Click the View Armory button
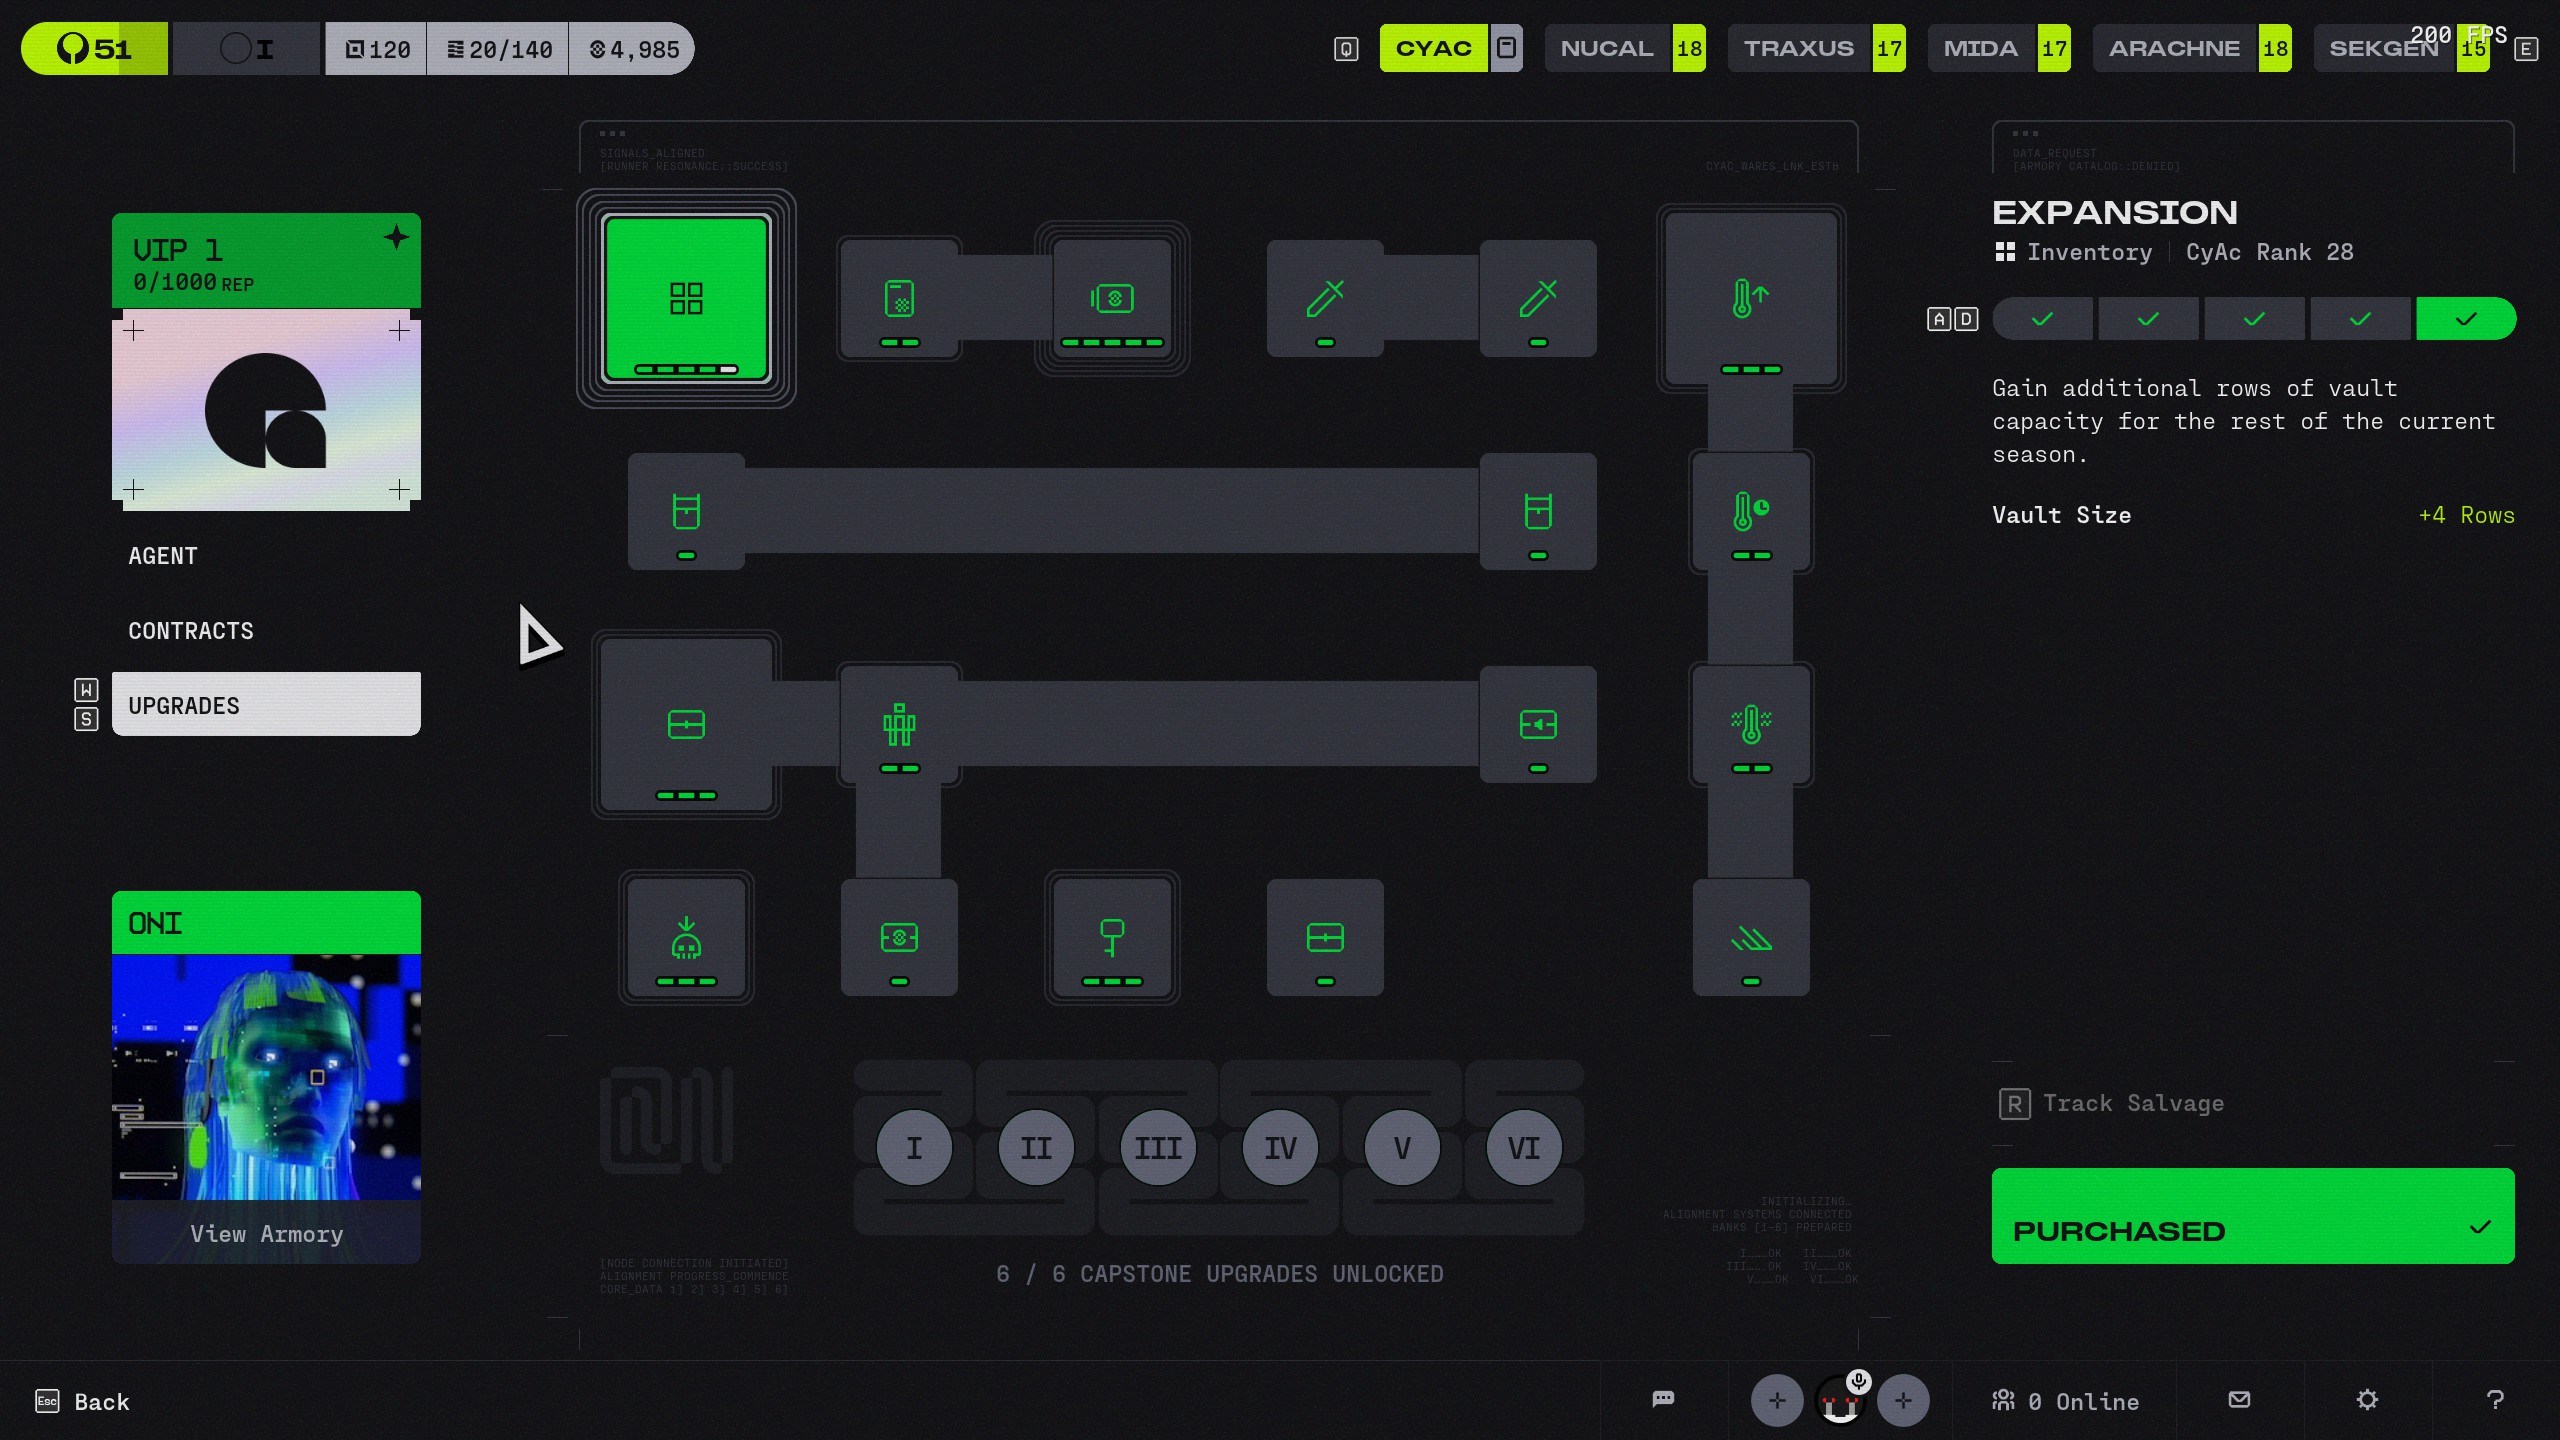 click(266, 1233)
